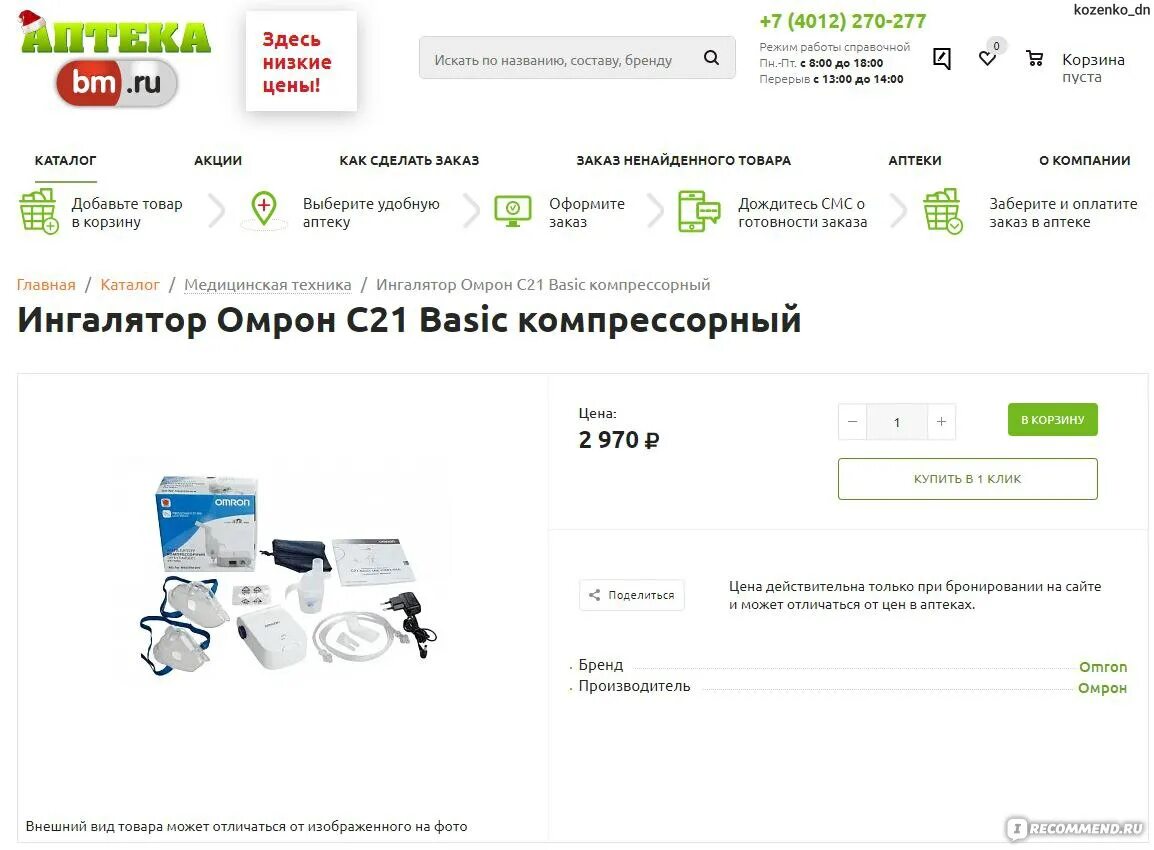Click the map pin pharmacy icon

click(263, 210)
